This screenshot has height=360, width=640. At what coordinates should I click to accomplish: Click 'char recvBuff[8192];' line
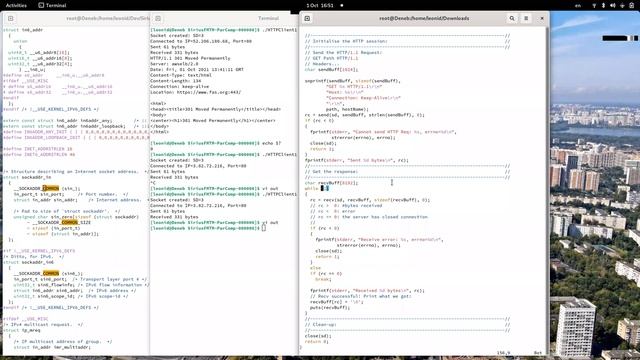pos(331,183)
